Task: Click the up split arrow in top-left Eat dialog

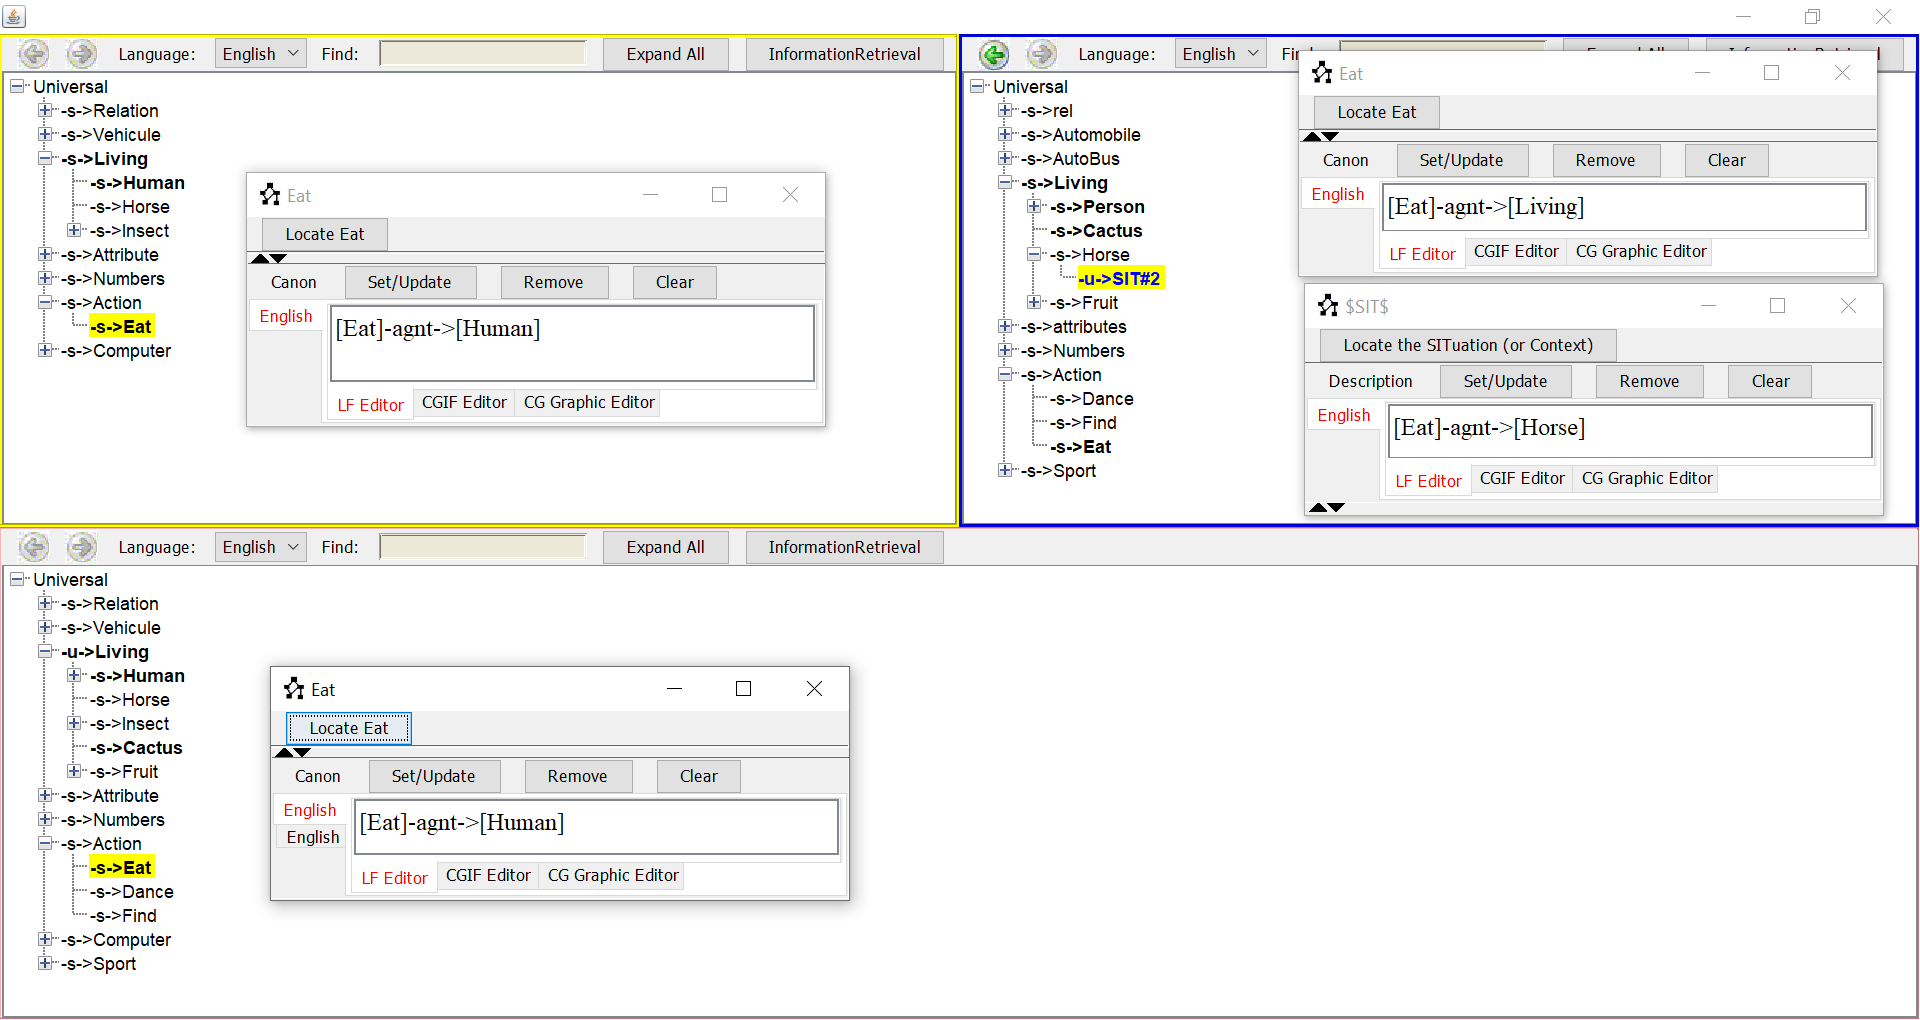Action: tap(260, 258)
